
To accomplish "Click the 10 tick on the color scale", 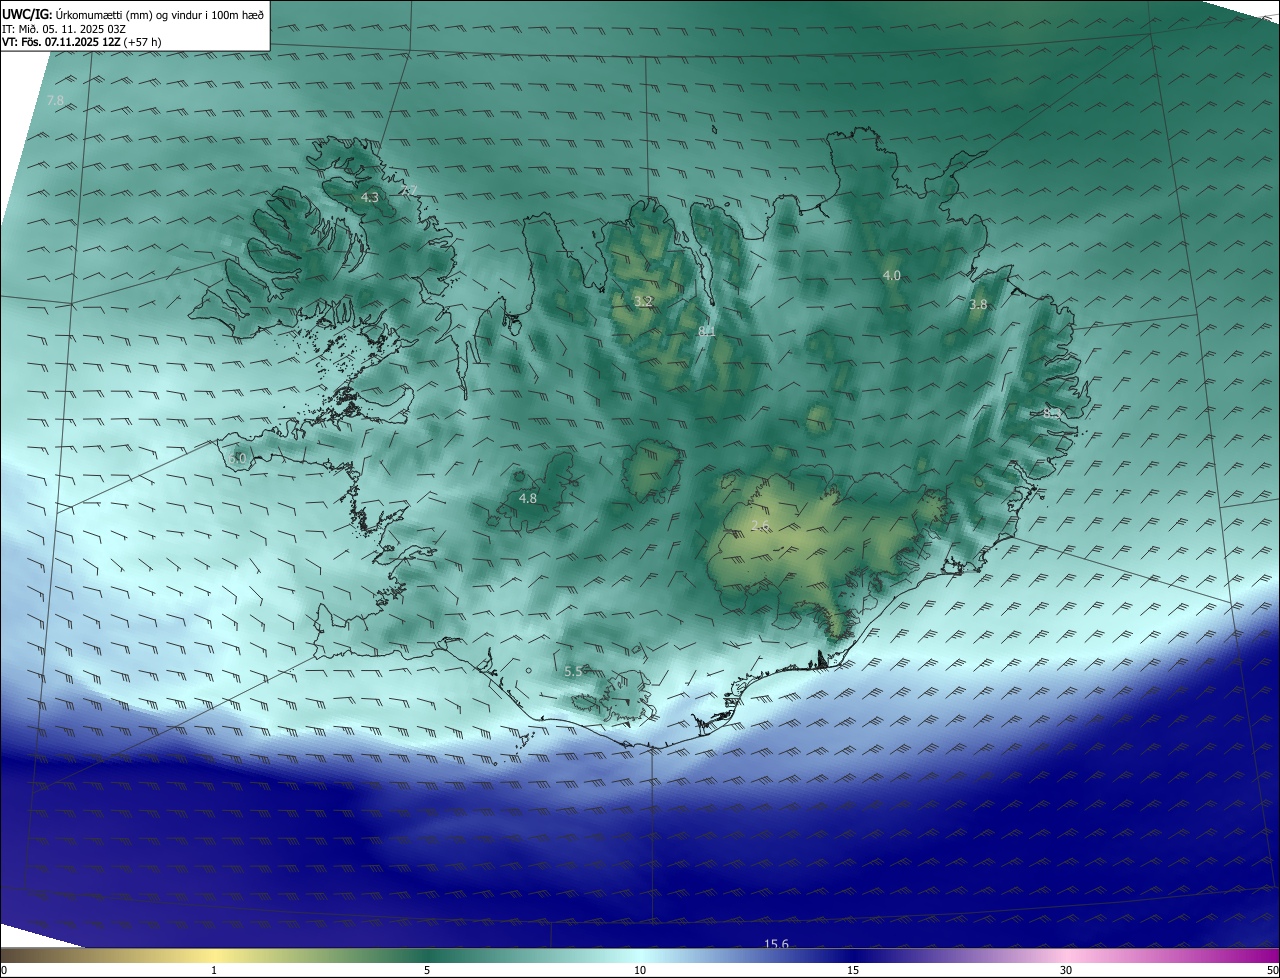I will [x=640, y=970].
